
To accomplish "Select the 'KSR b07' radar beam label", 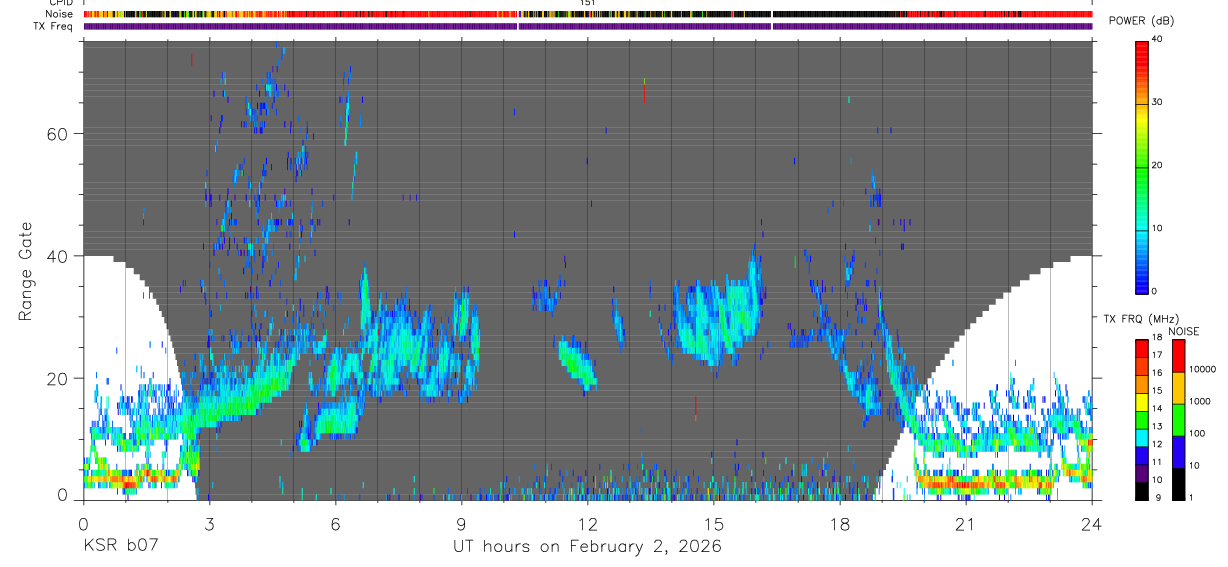I will pos(120,547).
